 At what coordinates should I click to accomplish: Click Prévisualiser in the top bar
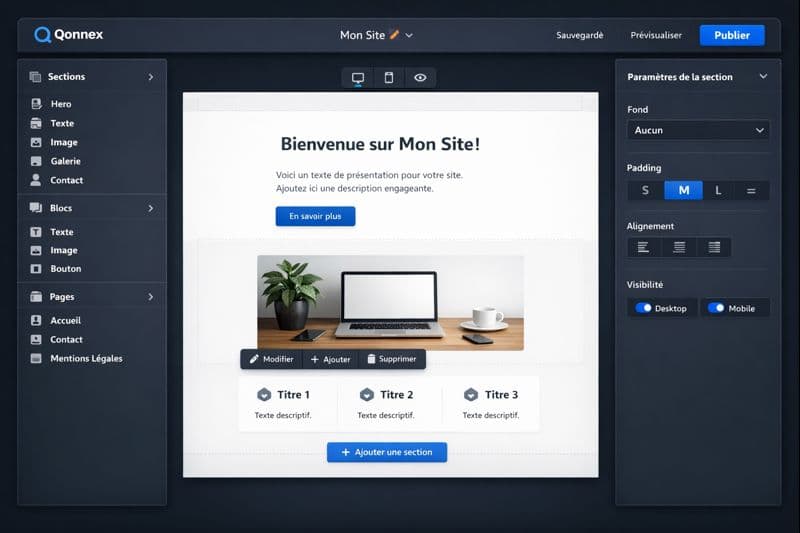[656, 35]
